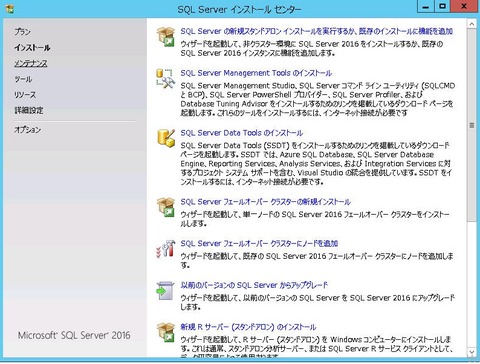Close the SQL Server Installation Center window
Screen dimensions: 480x364
[464, 7]
